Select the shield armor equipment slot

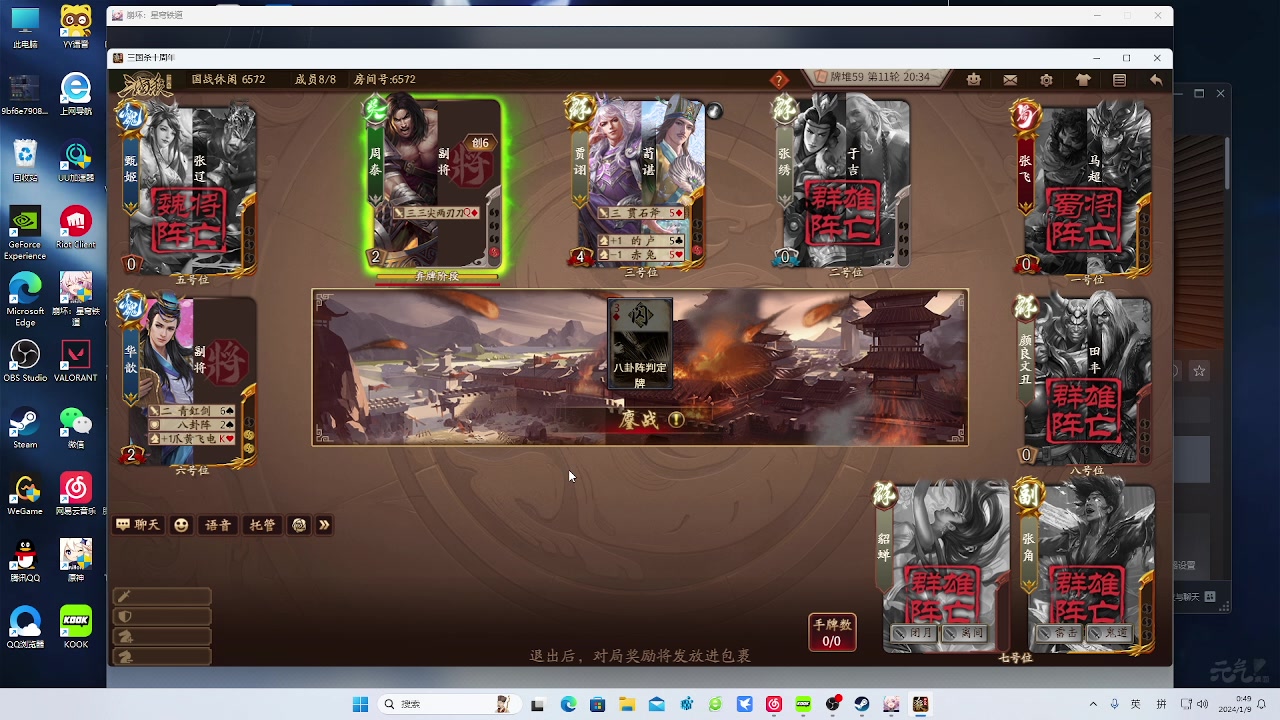pyautogui.click(x=162, y=617)
